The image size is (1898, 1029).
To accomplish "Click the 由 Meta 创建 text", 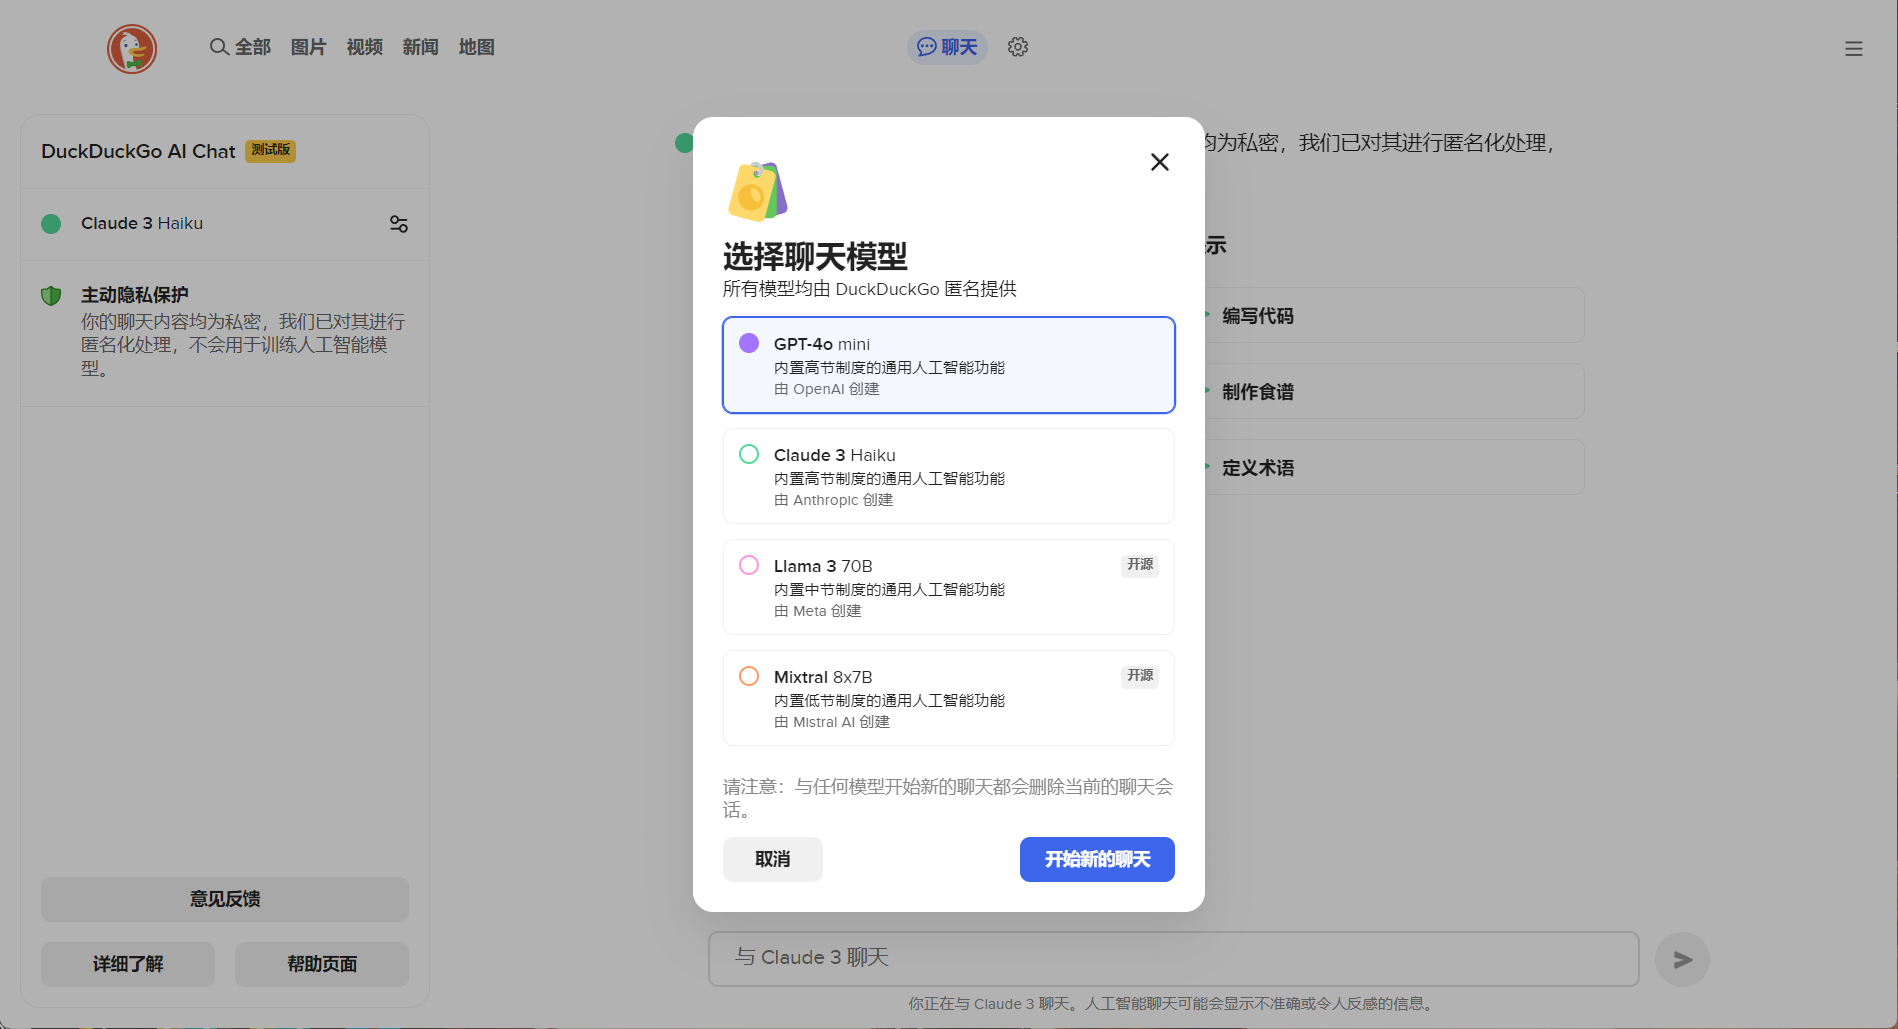I will click(818, 611).
